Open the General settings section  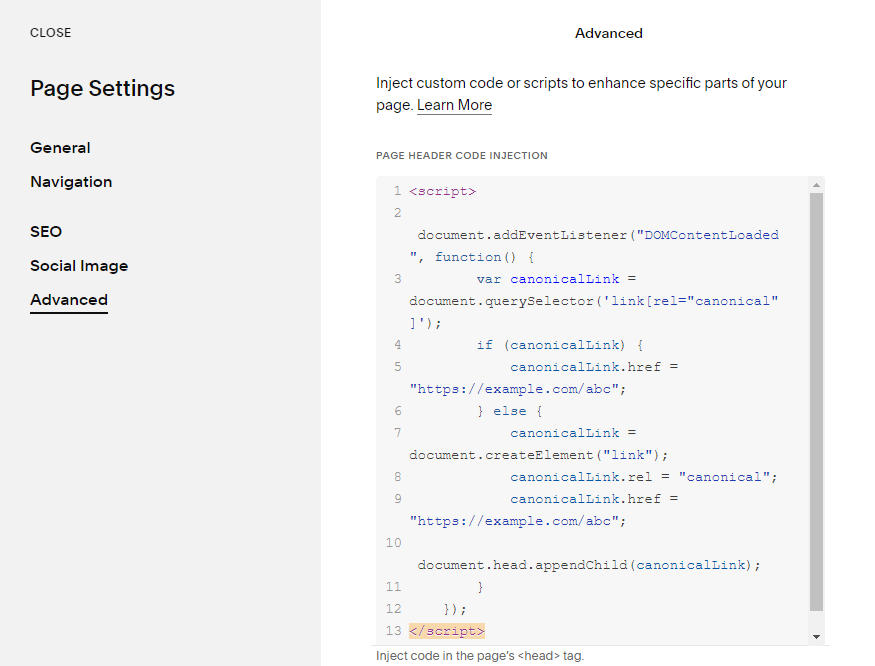[60, 147]
